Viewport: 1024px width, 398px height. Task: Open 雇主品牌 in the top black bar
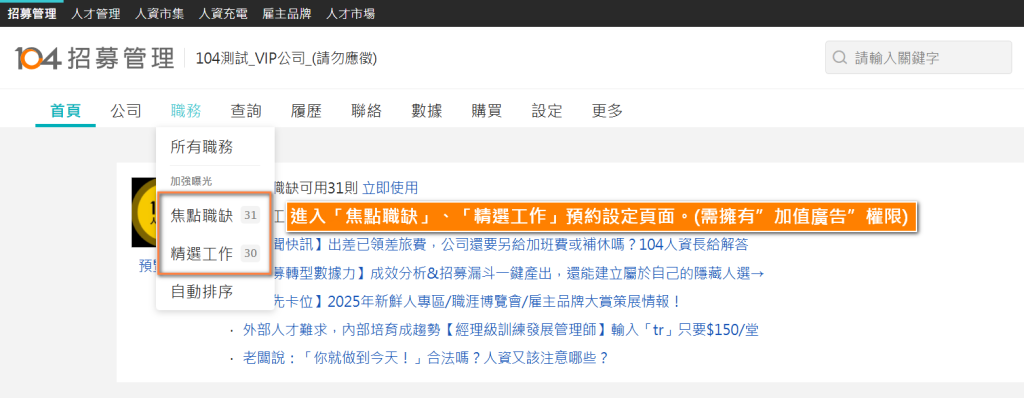[287, 13]
